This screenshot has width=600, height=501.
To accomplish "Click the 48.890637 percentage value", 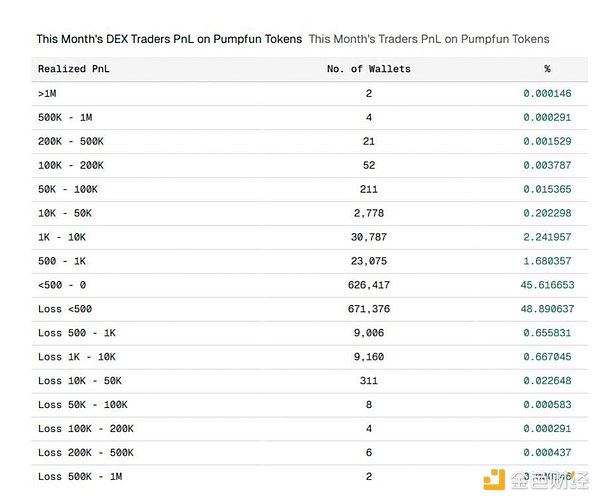I will (548, 309).
